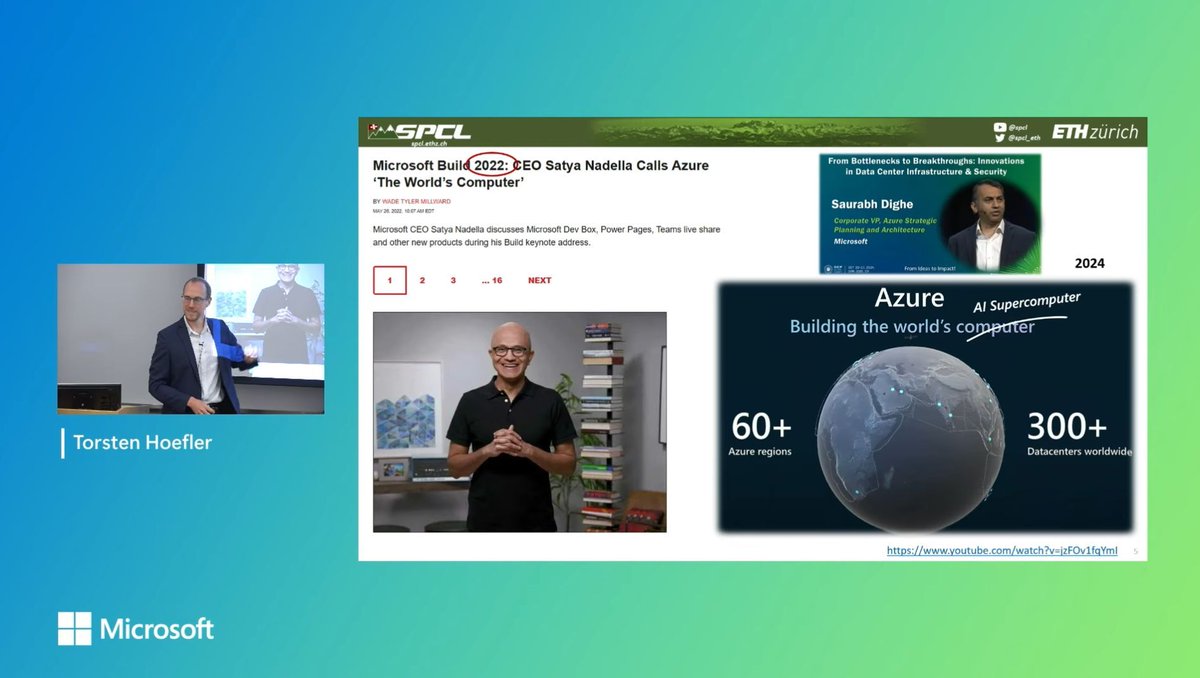Viewport: 1200px width, 678px height.
Task: Click 'Datacenters worldwide' caption
Action: [x=1079, y=452]
